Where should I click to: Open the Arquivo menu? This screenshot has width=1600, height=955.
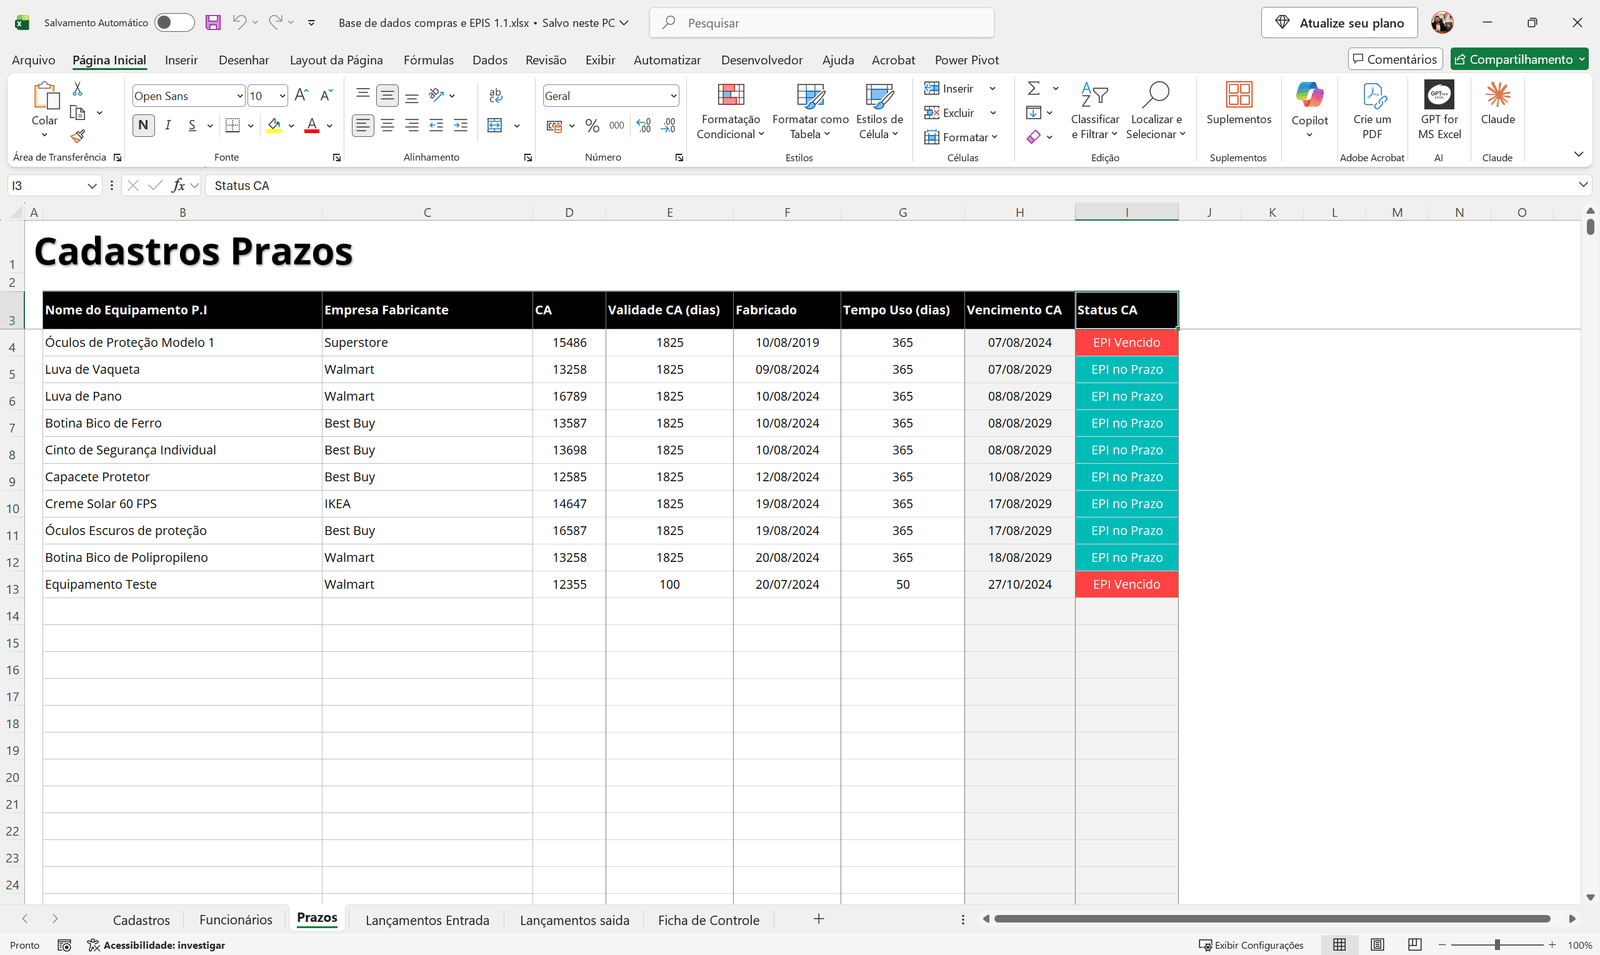point(33,60)
